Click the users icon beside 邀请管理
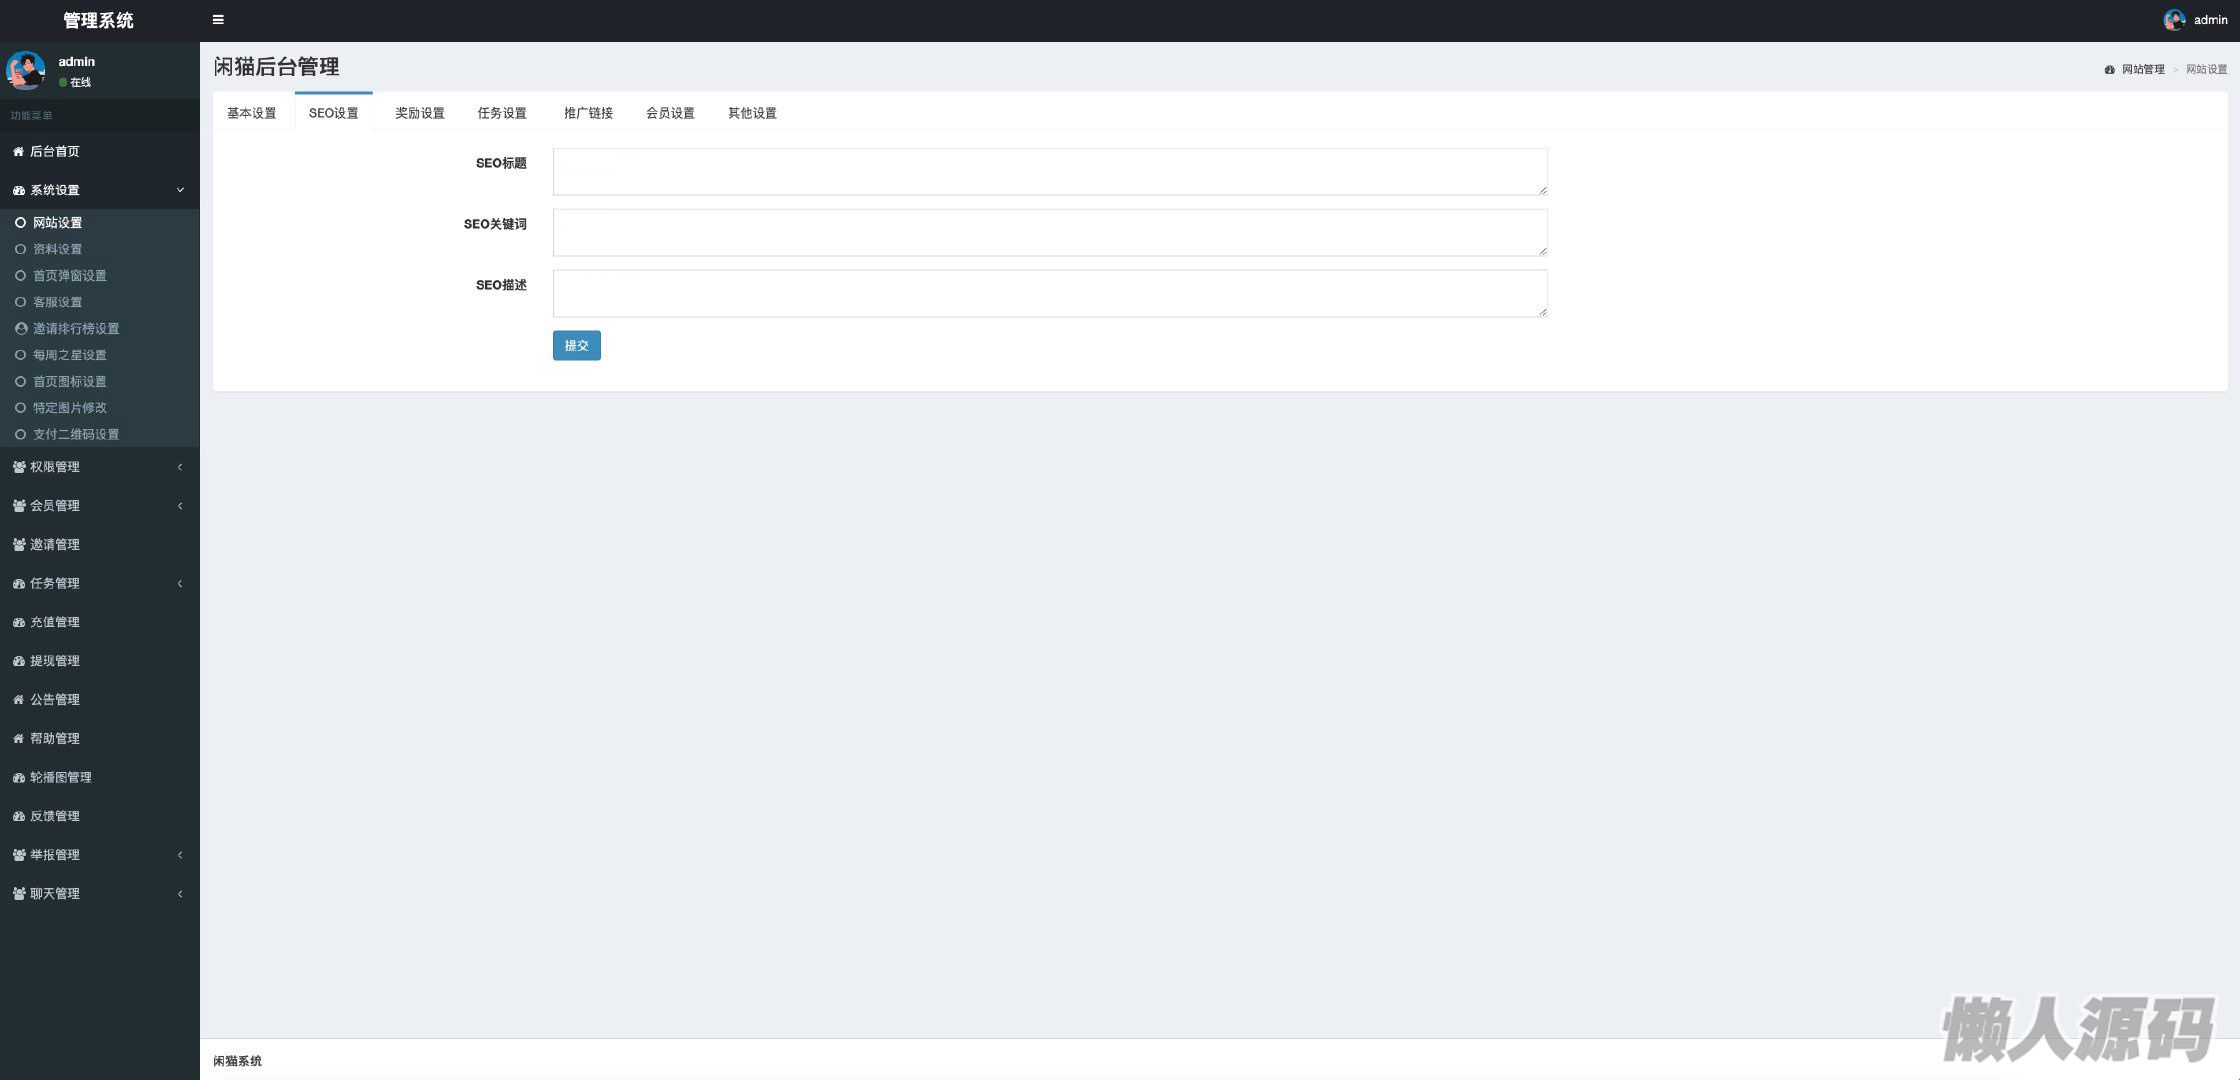The width and height of the screenshot is (2240, 1080). 18,545
